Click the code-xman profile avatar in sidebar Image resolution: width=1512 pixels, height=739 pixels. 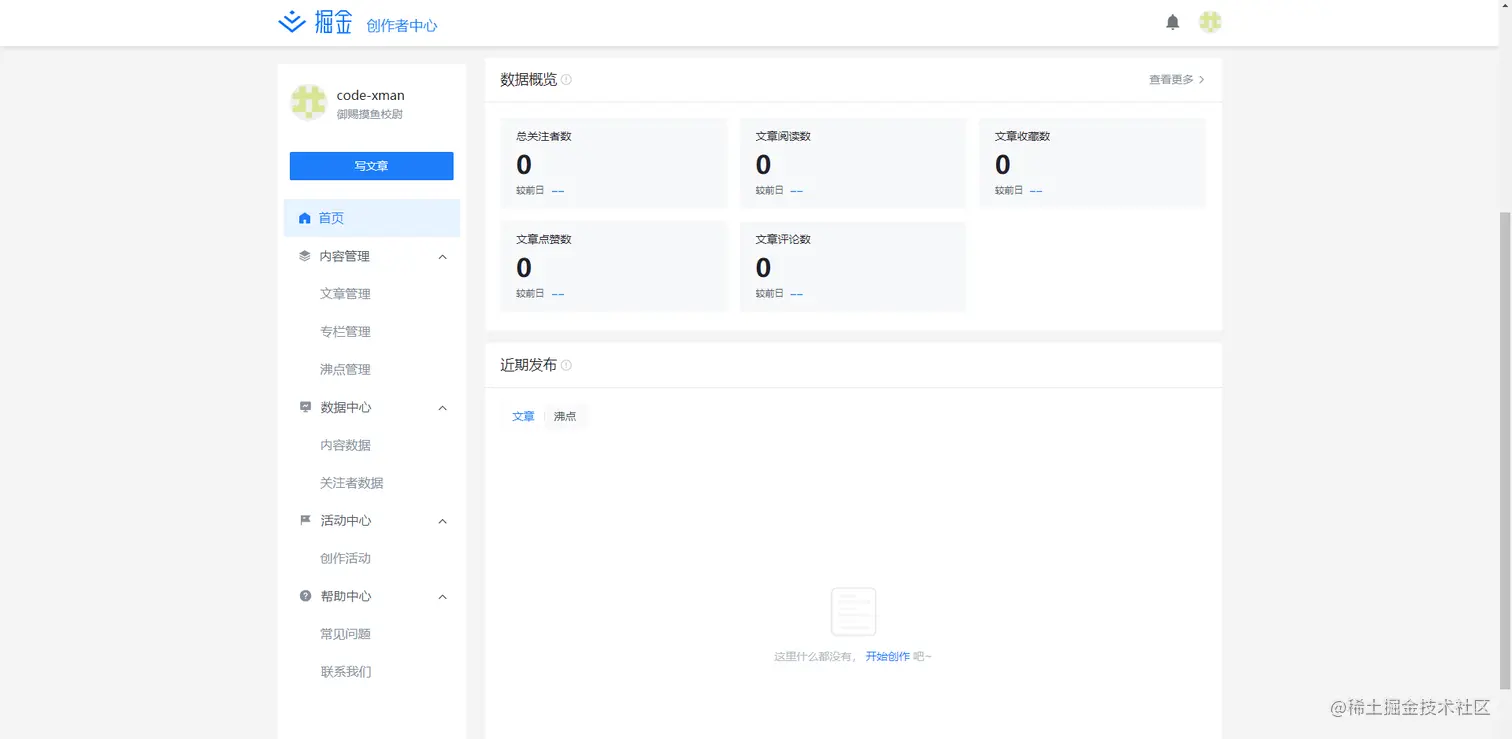308,103
